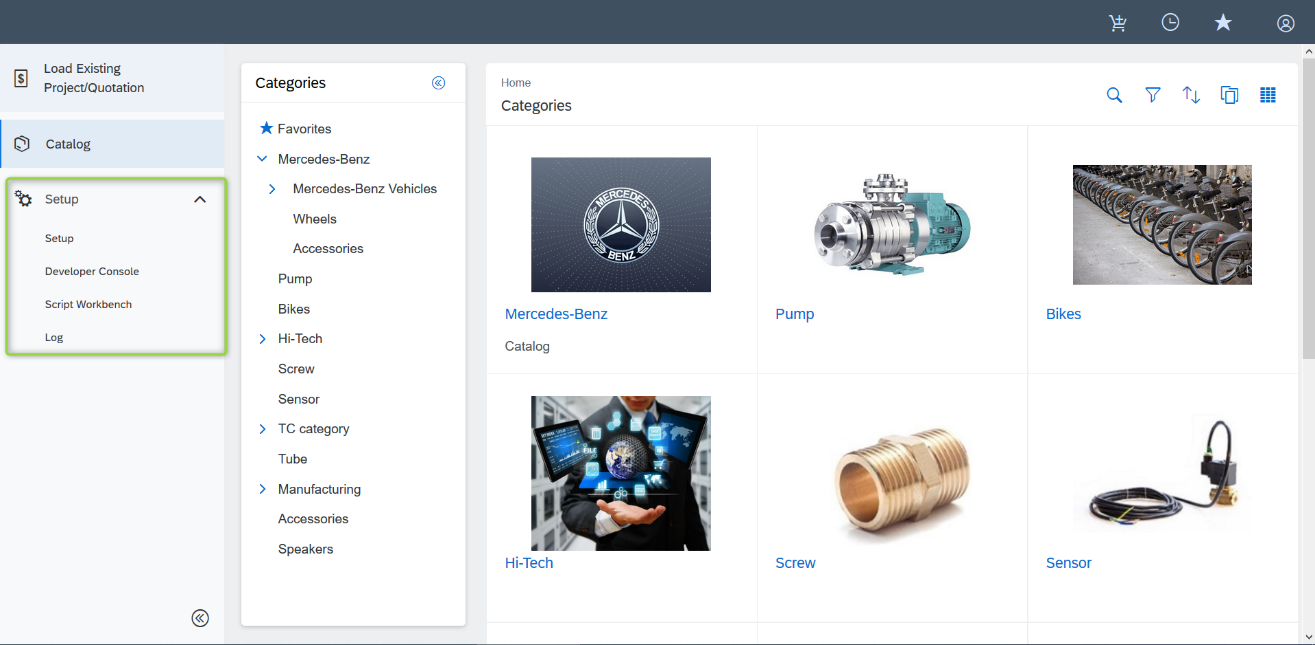Image resolution: width=1315 pixels, height=645 pixels.
Task: Click the copy/compare icon
Action: pos(1230,95)
